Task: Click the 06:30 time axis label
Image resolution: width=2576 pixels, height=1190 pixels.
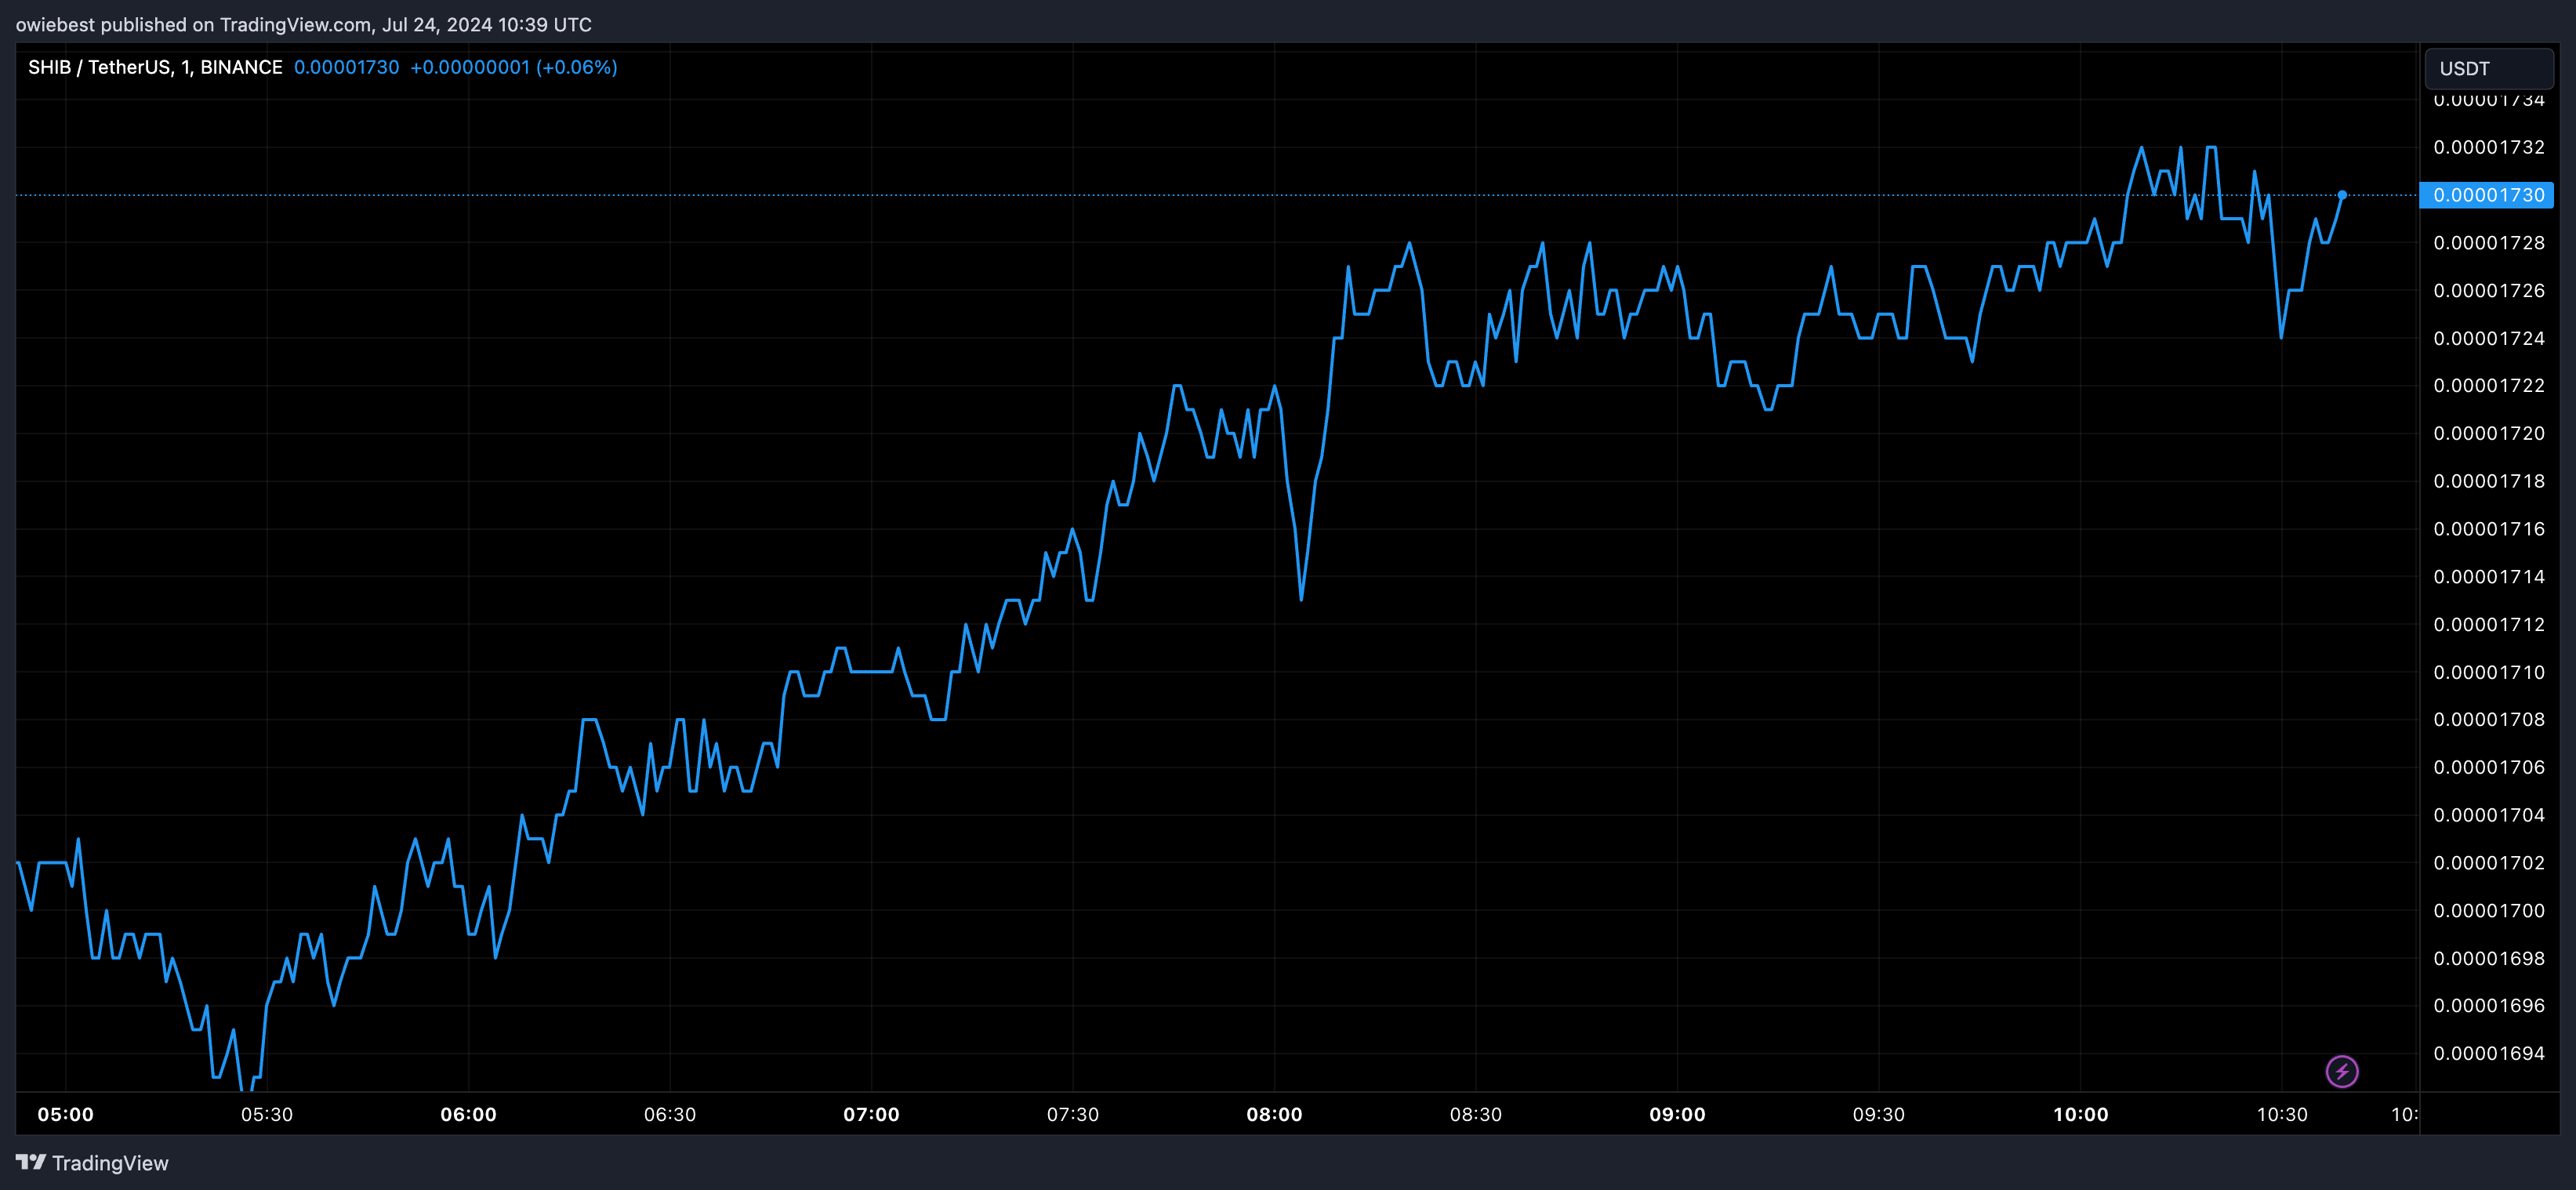Action: (x=670, y=1114)
